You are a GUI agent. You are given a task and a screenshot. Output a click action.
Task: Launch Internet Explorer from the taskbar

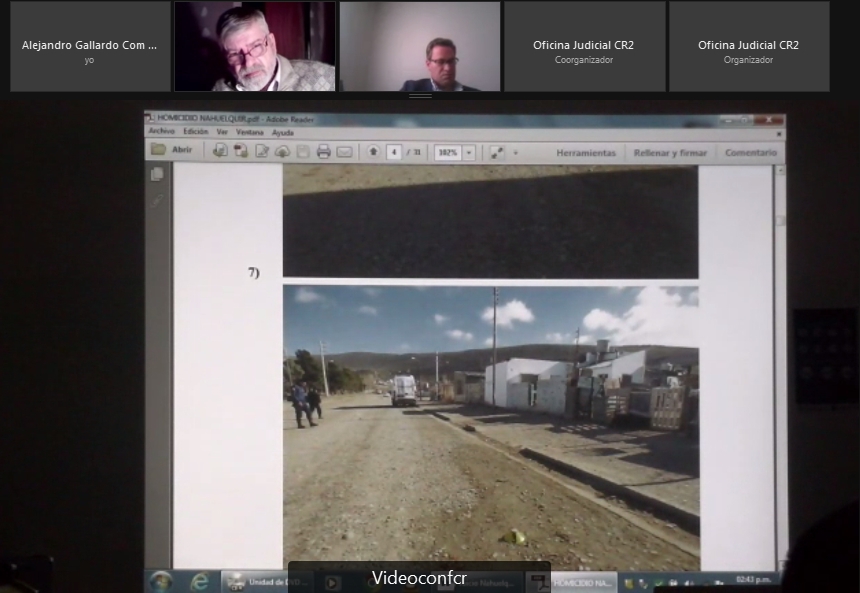(x=199, y=581)
